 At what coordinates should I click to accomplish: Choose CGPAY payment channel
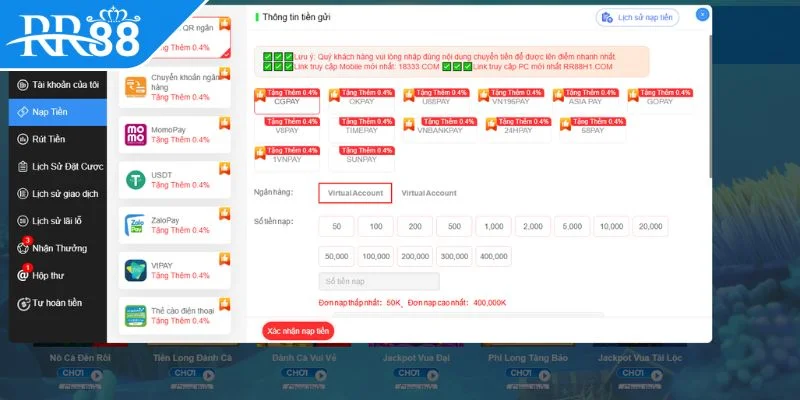[287, 102]
